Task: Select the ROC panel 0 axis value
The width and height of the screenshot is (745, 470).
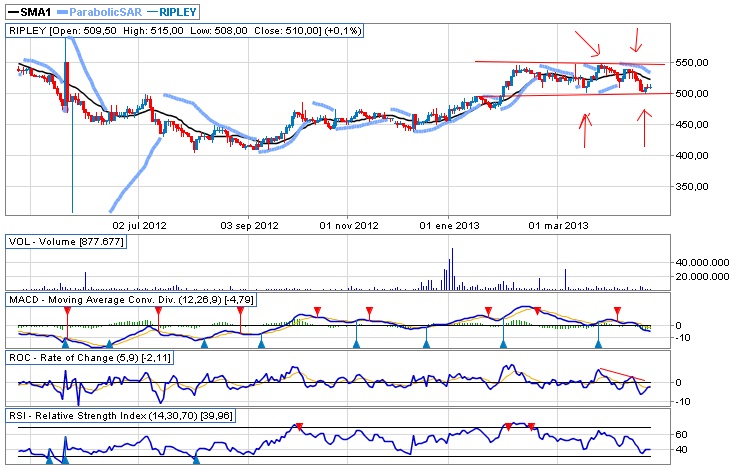Action: 678,383
